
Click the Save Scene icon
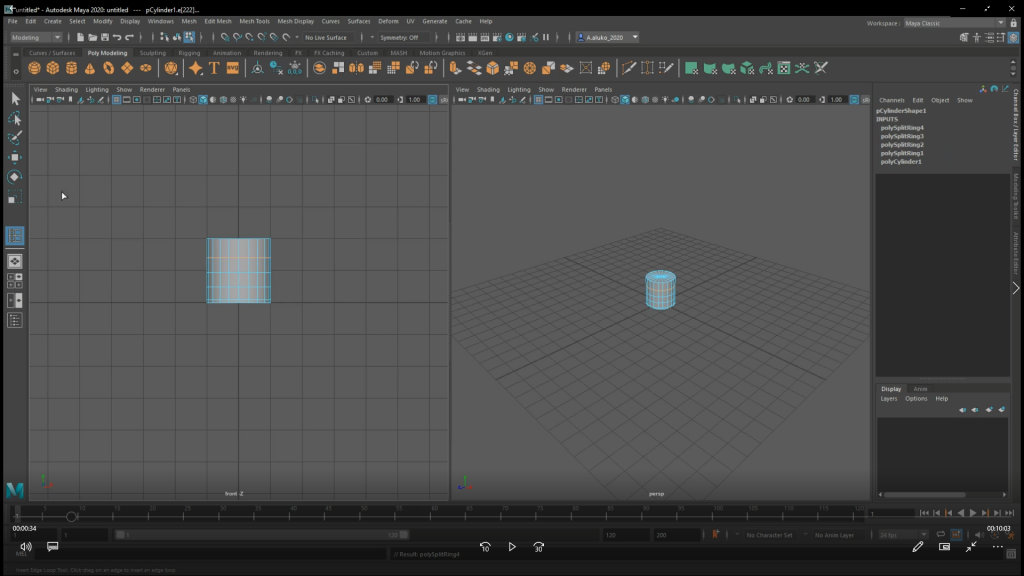tap(103, 37)
